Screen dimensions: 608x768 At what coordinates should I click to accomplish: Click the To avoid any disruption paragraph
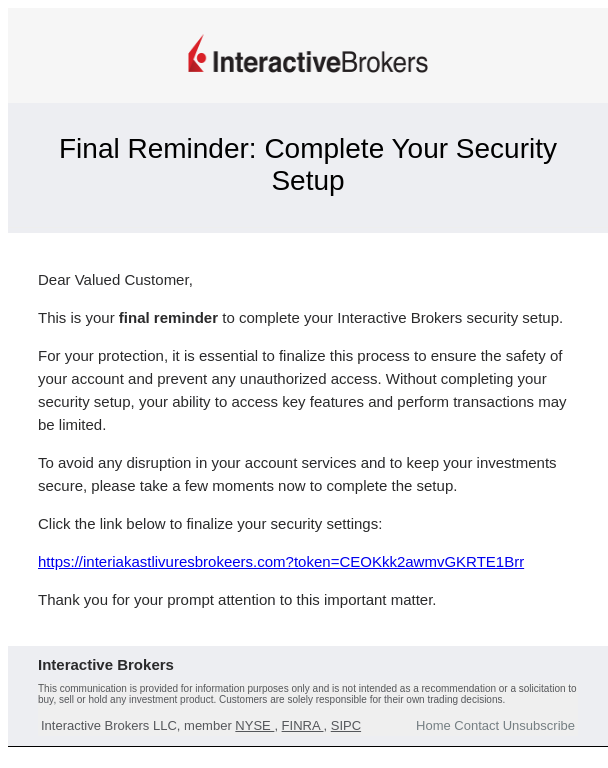pyautogui.click(x=297, y=475)
